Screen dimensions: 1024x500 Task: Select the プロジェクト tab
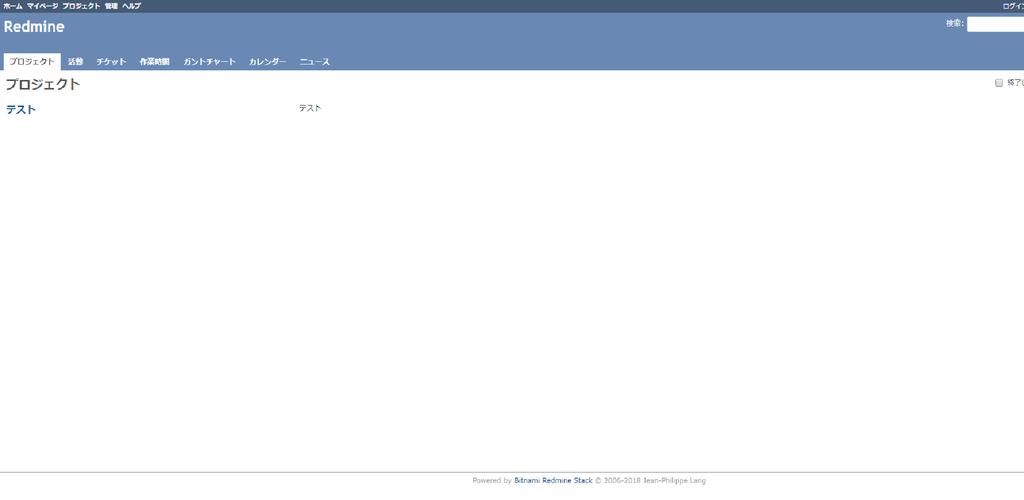pos(32,62)
